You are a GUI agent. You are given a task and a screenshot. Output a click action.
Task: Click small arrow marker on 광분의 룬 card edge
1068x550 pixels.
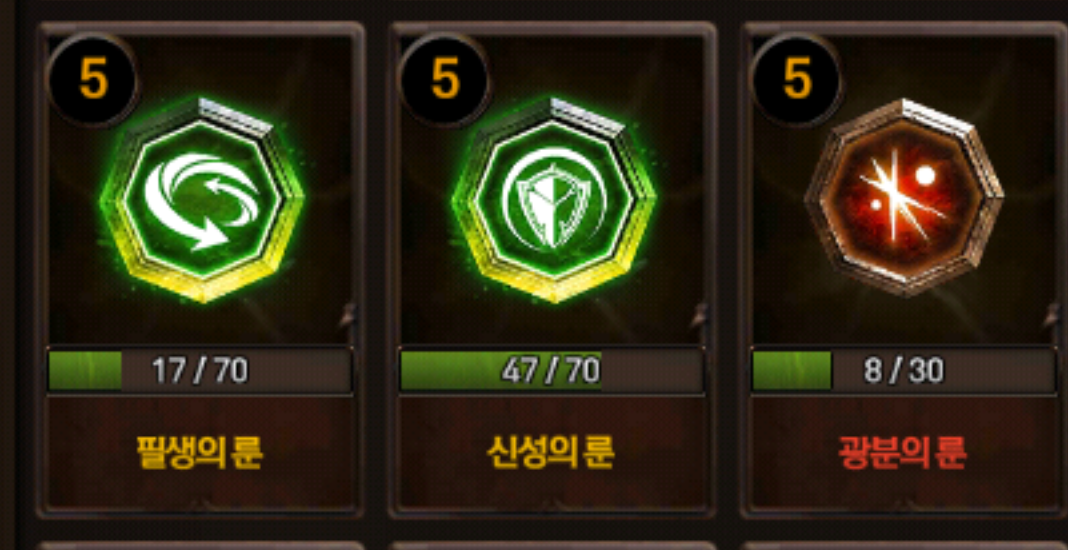[x=1052, y=318]
